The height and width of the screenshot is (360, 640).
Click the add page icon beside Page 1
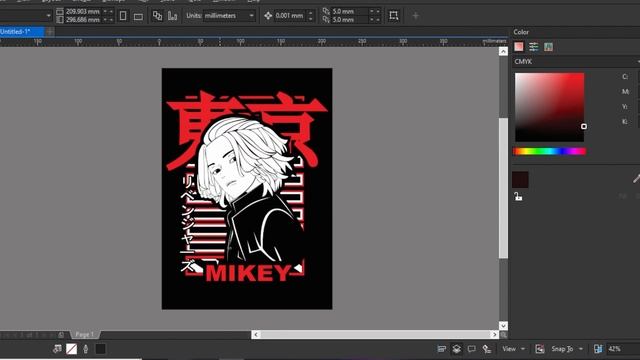61,335
